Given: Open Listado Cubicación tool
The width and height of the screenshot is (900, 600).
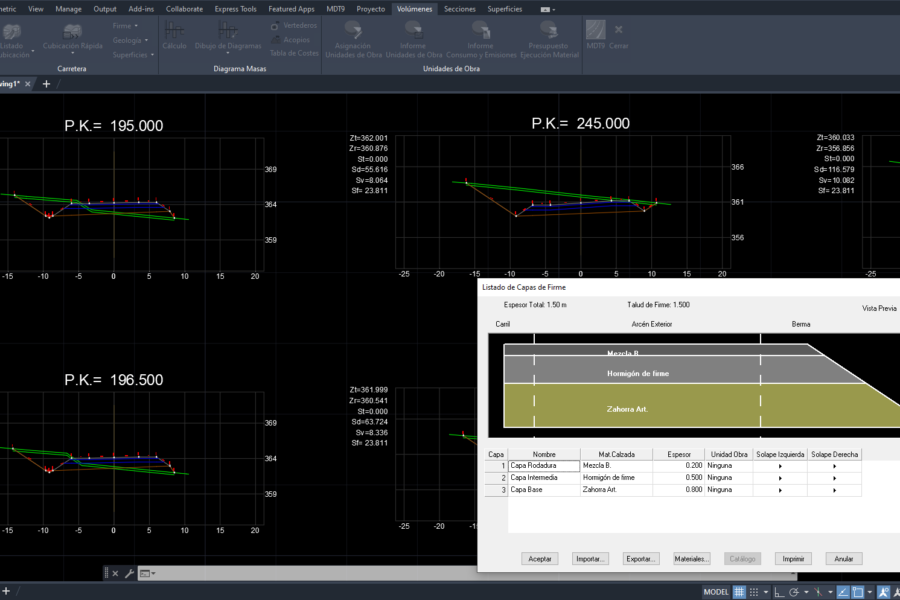Looking at the screenshot, I should [13, 40].
